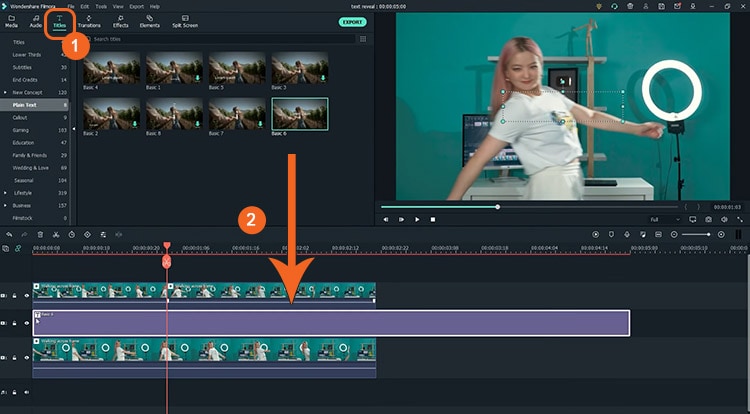Click the Speed stopwatch icon

click(x=71, y=235)
